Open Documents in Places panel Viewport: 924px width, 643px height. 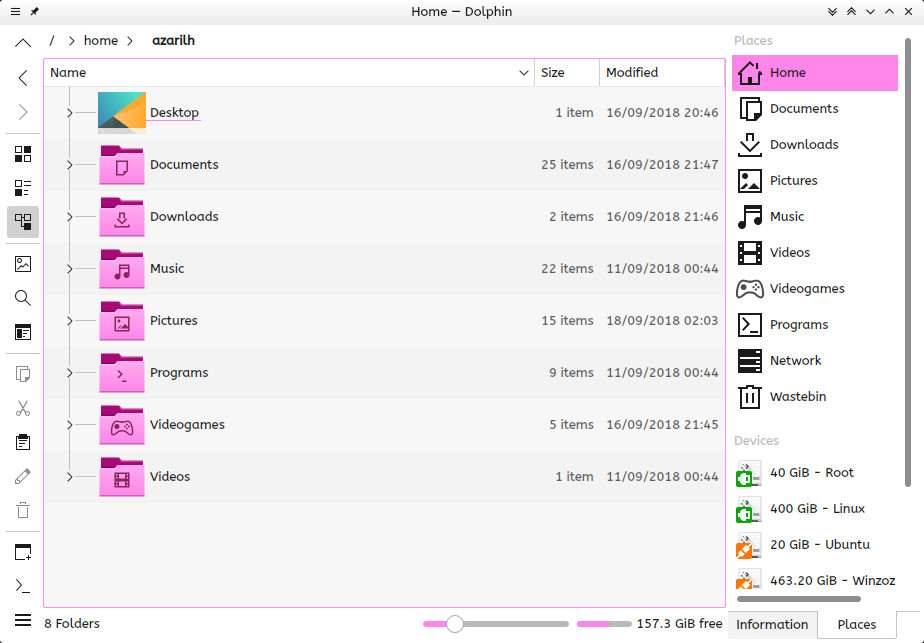(815, 108)
